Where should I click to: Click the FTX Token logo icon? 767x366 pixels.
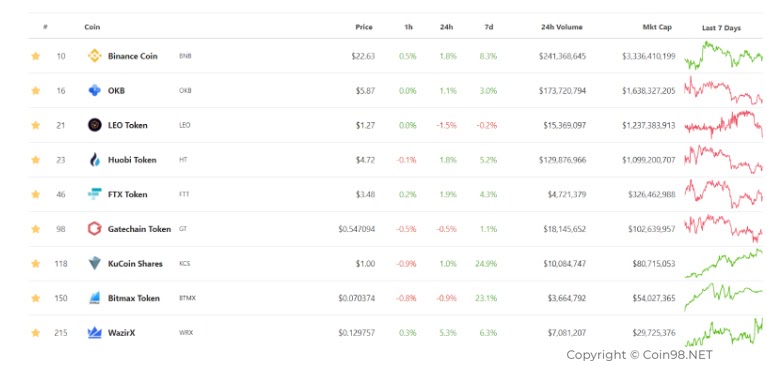click(x=94, y=194)
